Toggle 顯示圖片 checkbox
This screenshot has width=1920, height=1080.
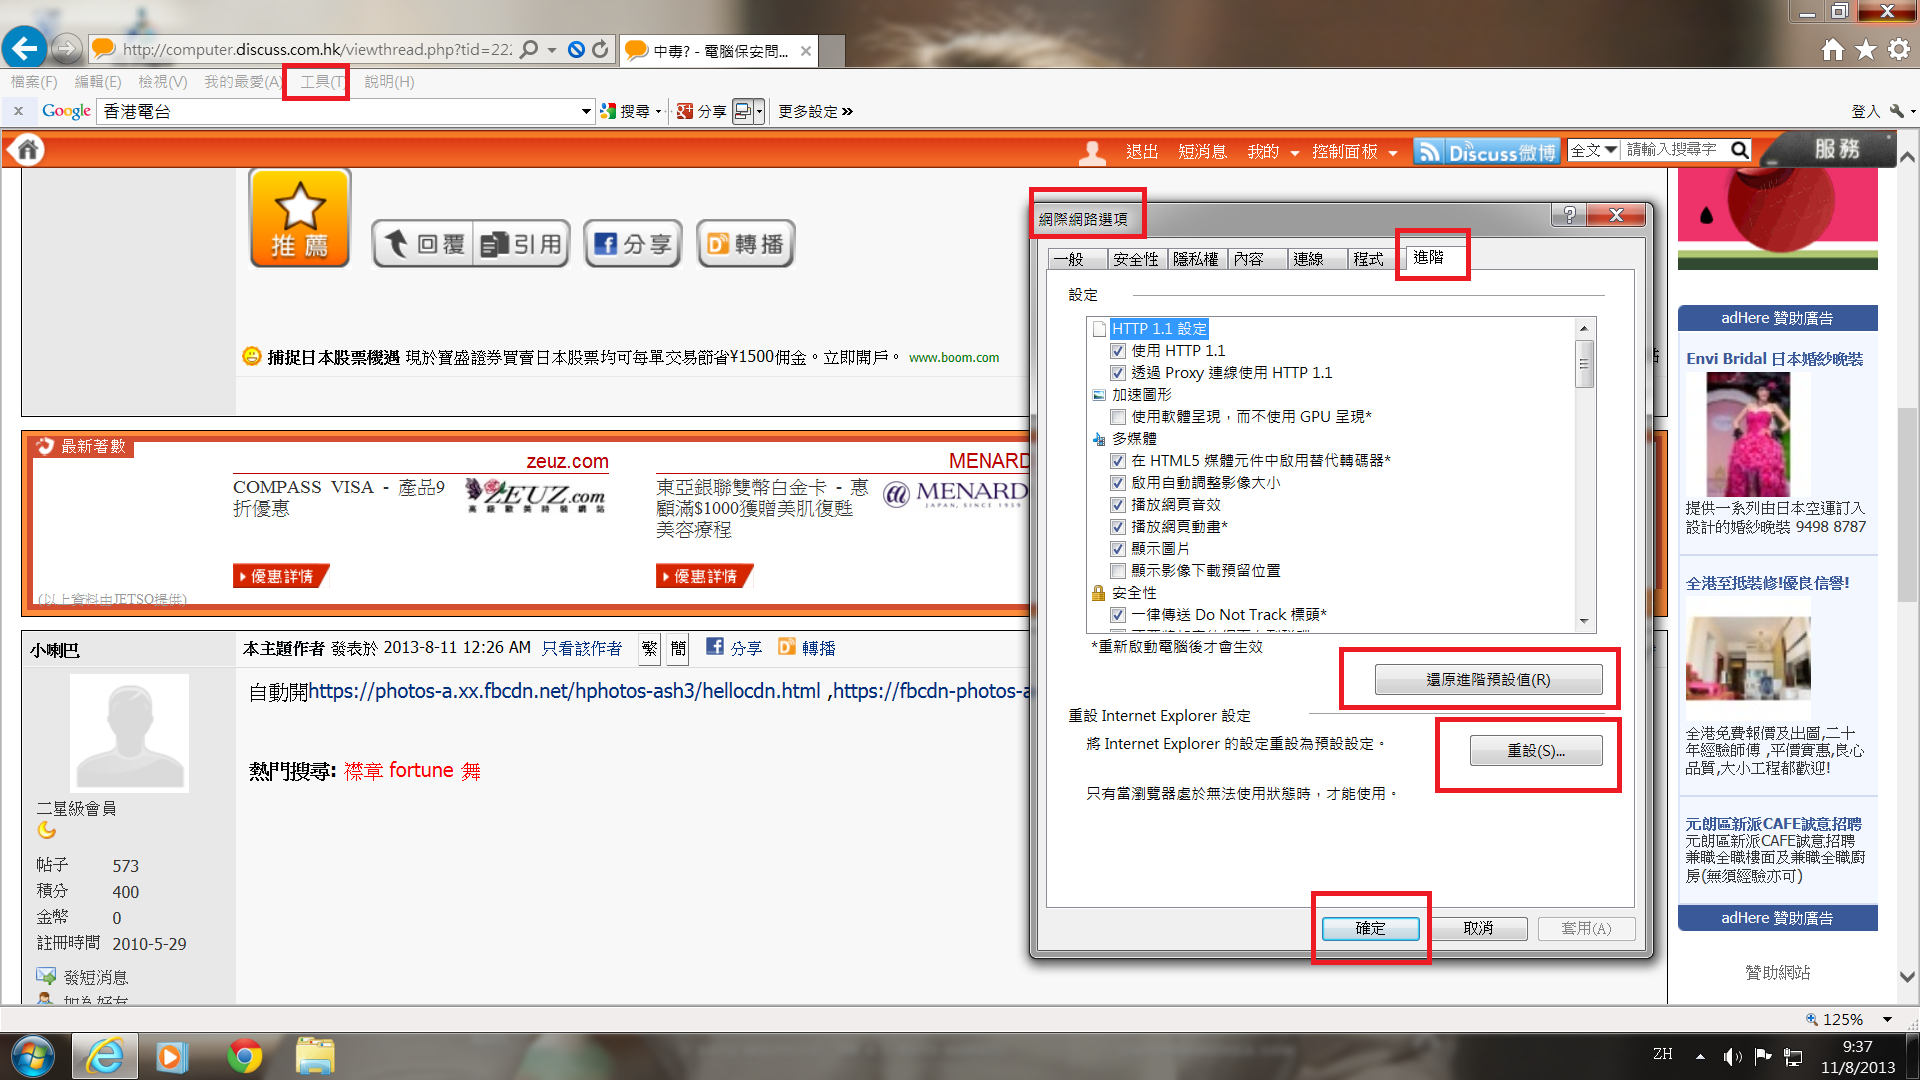pos(1118,549)
